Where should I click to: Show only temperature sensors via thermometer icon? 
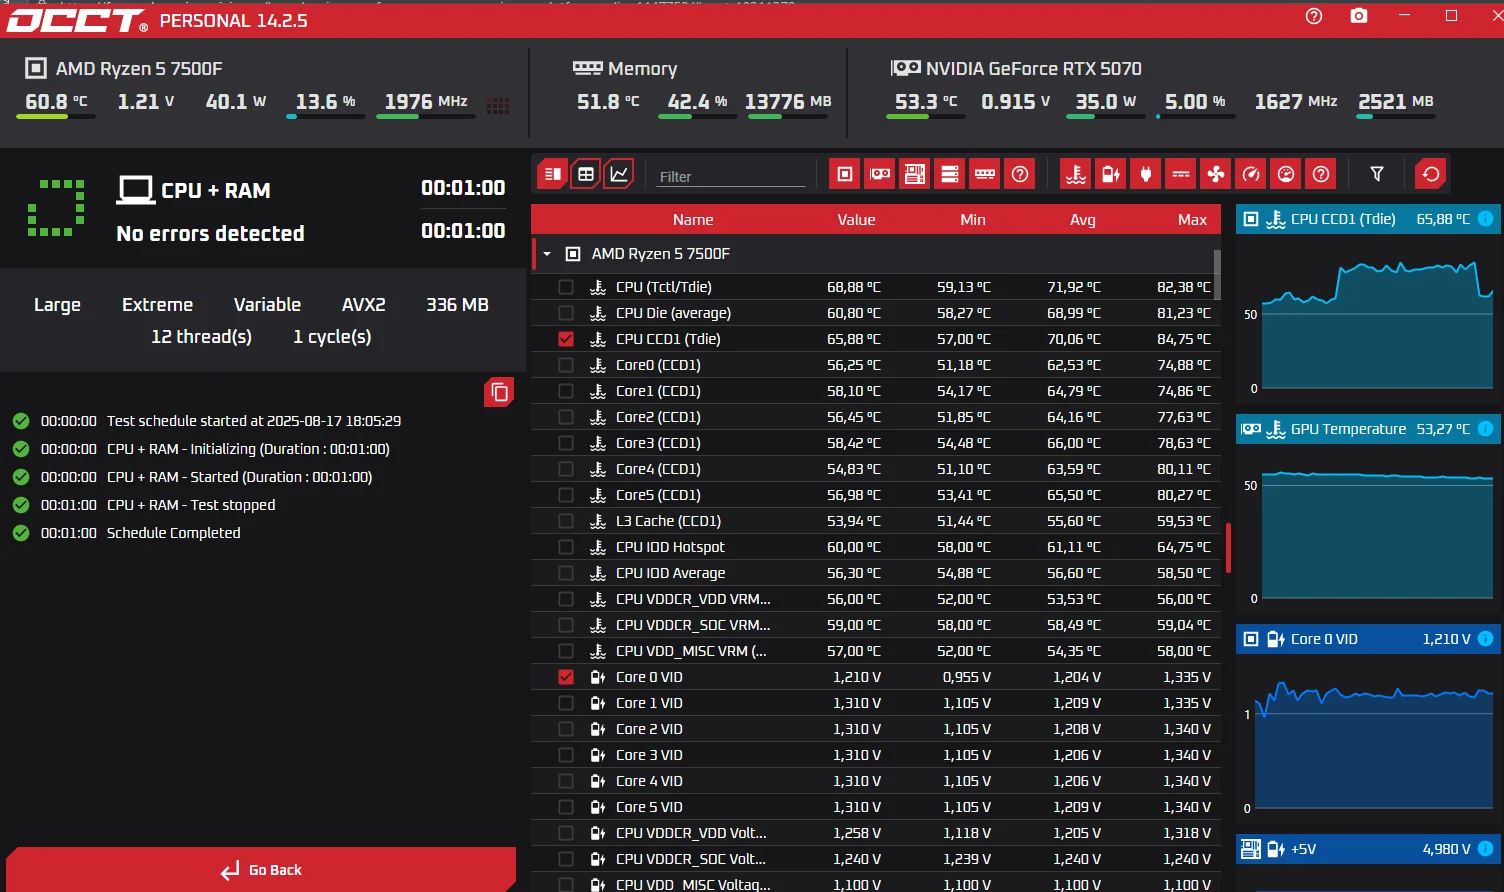[1076, 174]
